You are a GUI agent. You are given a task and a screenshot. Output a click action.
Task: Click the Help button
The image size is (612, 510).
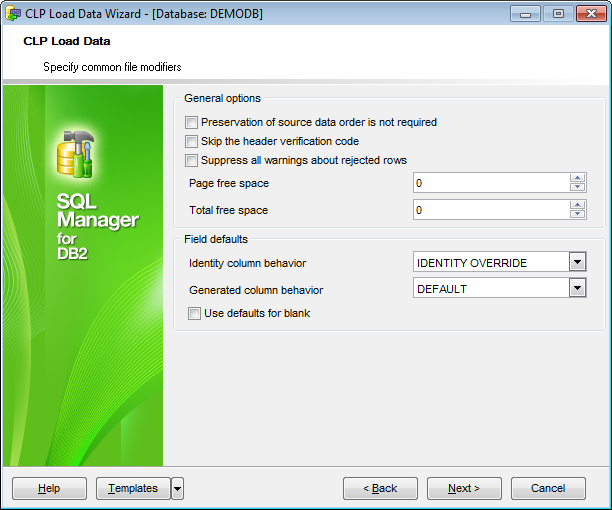tap(49, 489)
